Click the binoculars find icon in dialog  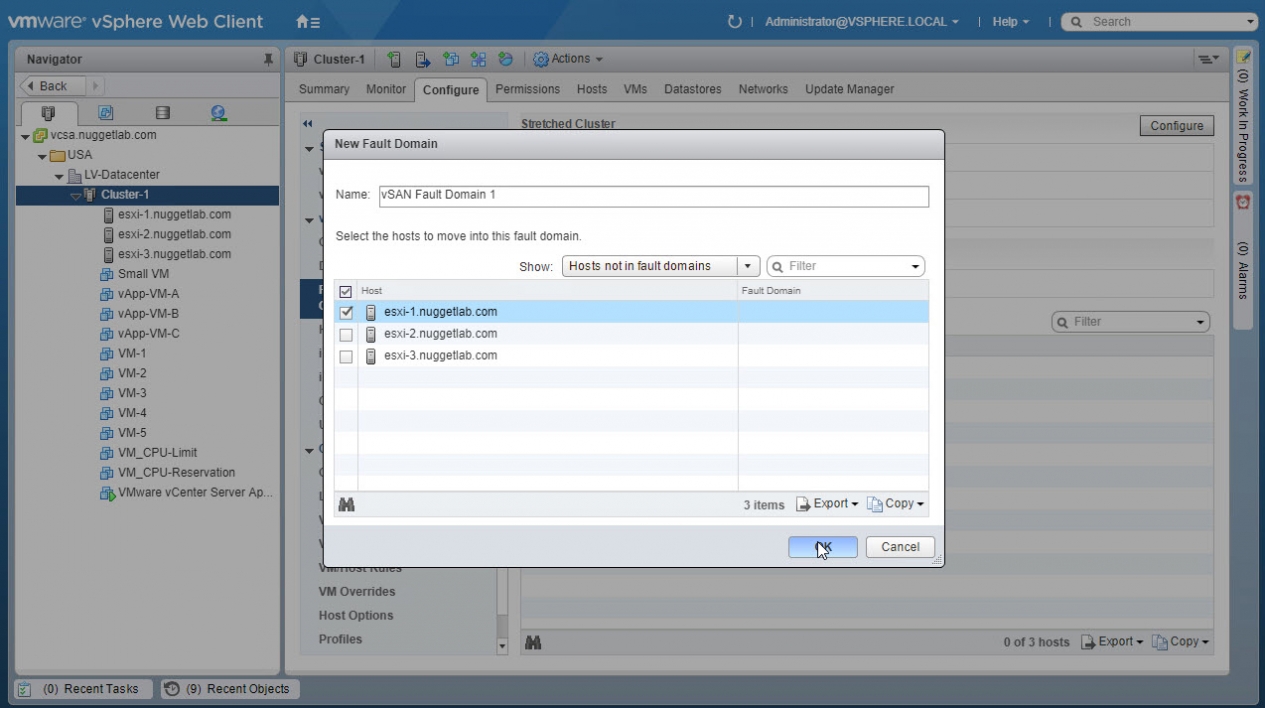pyautogui.click(x=346, y=505)
